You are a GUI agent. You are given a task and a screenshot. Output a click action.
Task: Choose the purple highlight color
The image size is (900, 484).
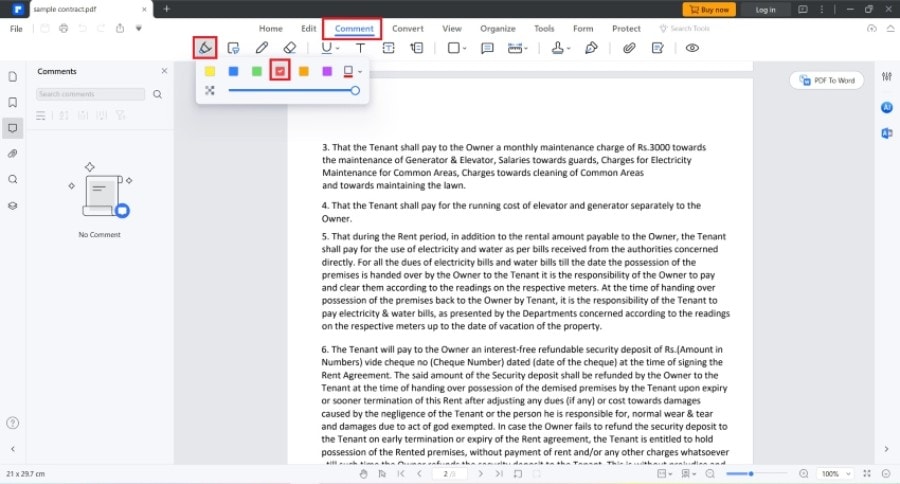tap(327, 71)
